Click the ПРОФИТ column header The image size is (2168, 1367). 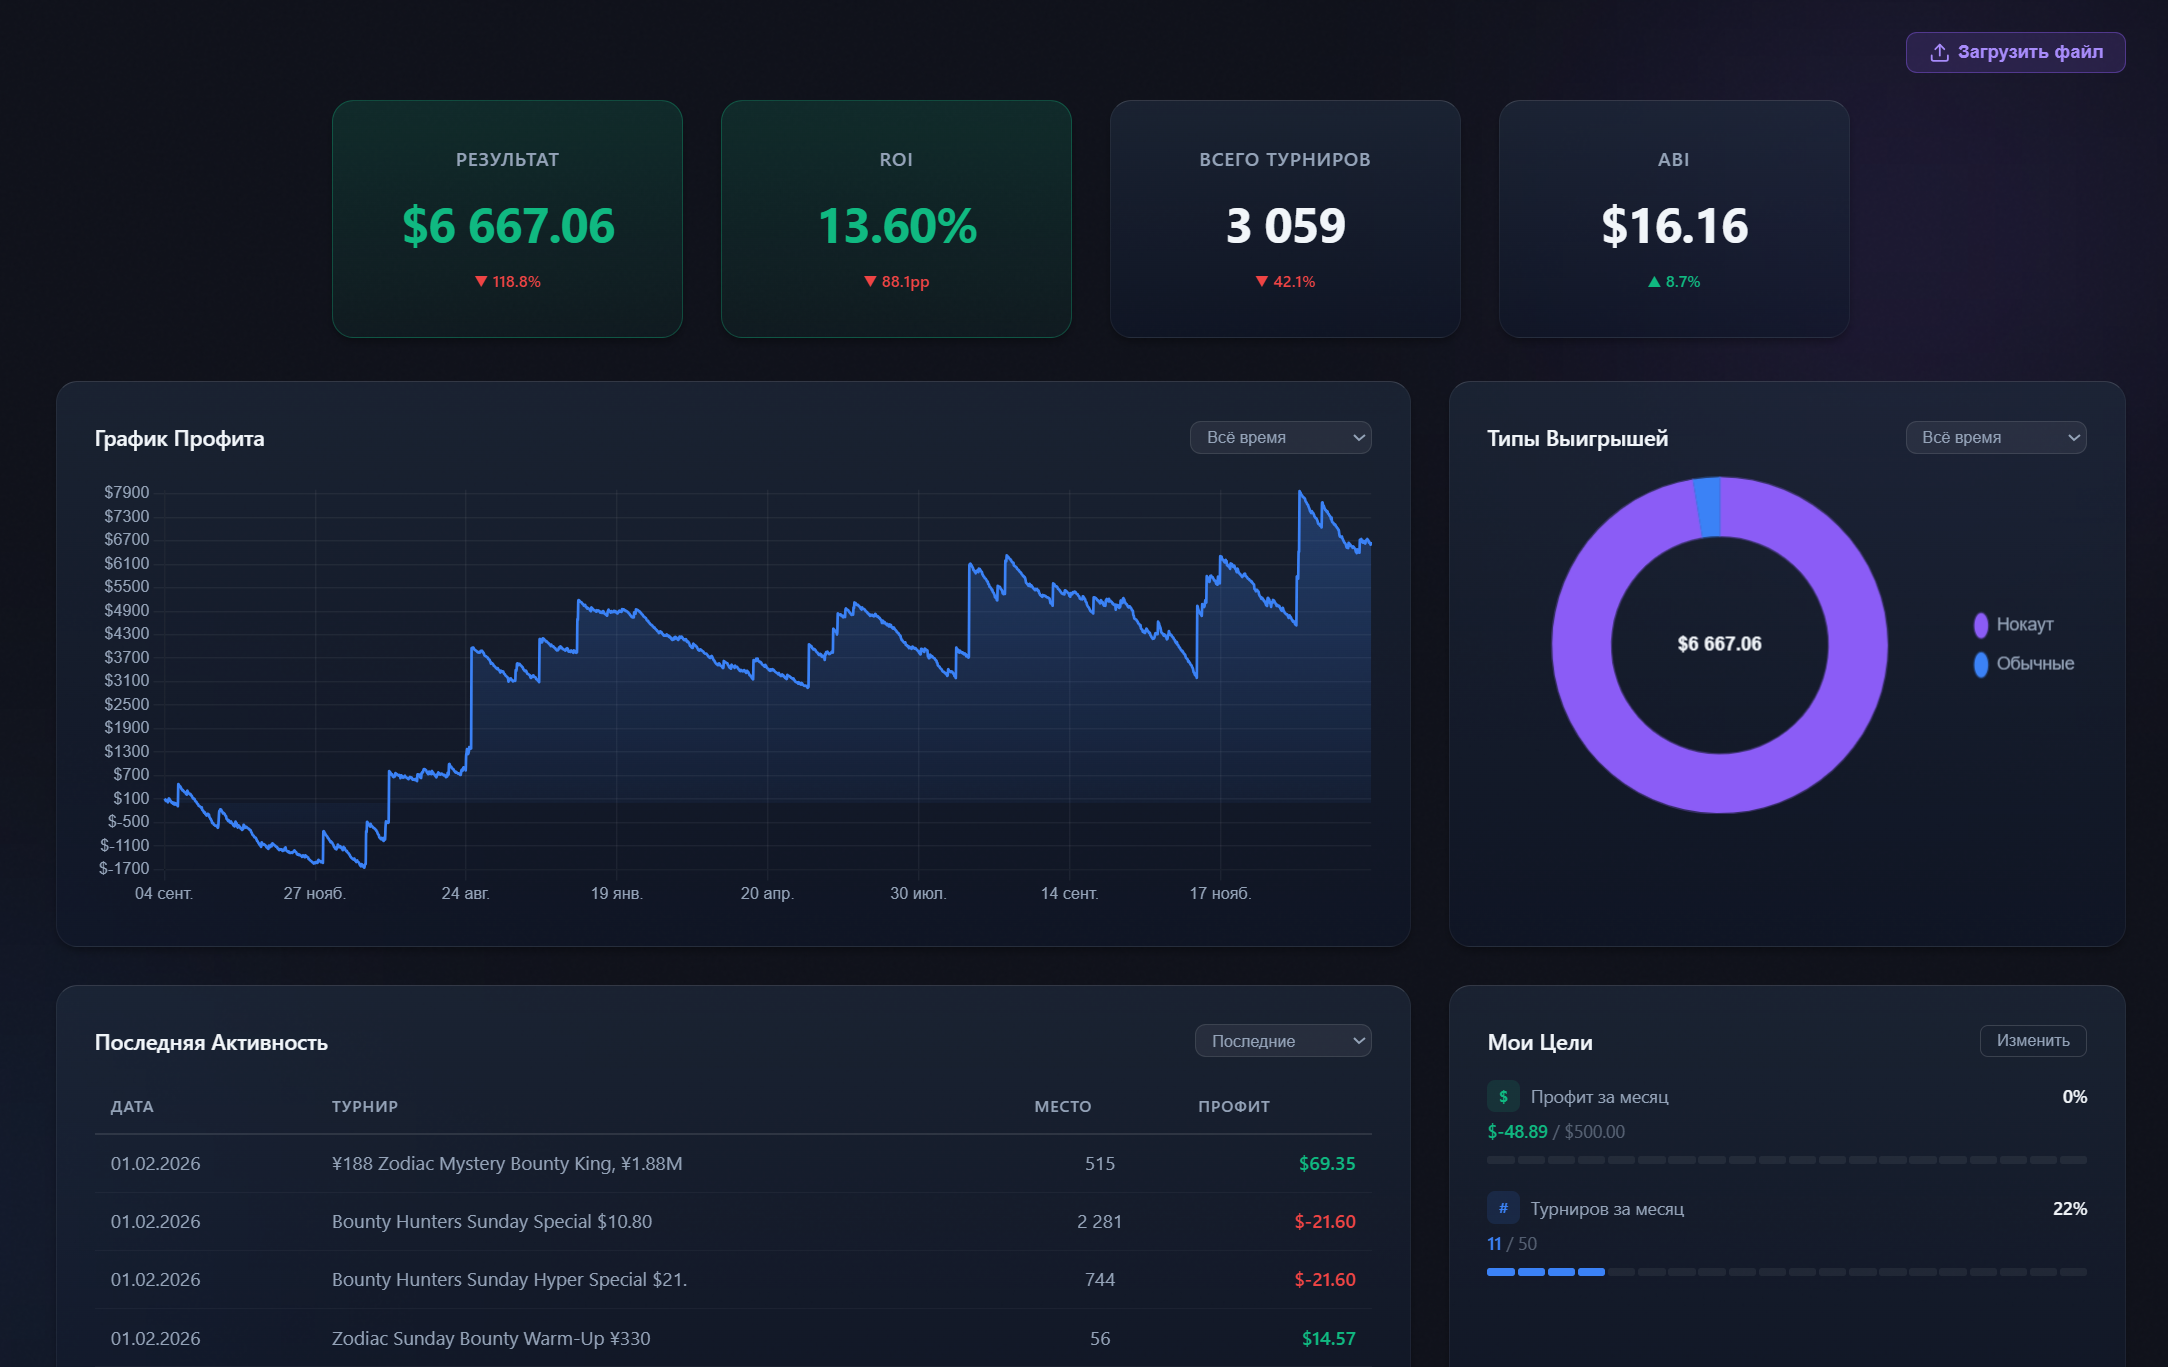[x=1233, y=1106]
